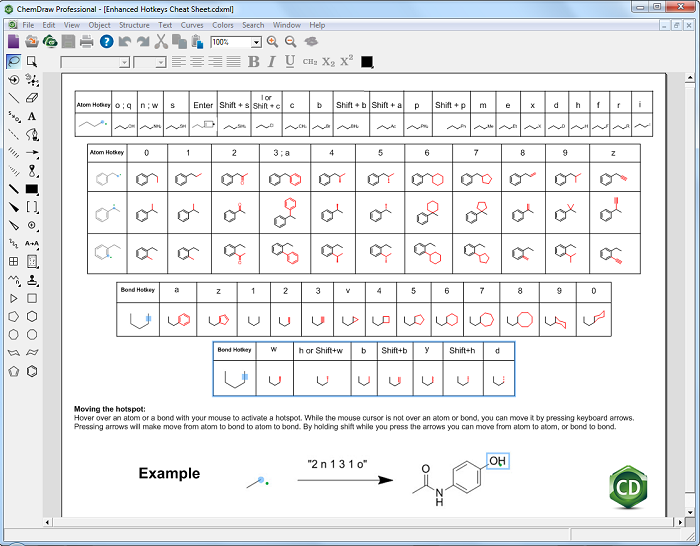Toggle Italic text formatting
Viewport: 700px width, 546px height.
coord(272,62)
